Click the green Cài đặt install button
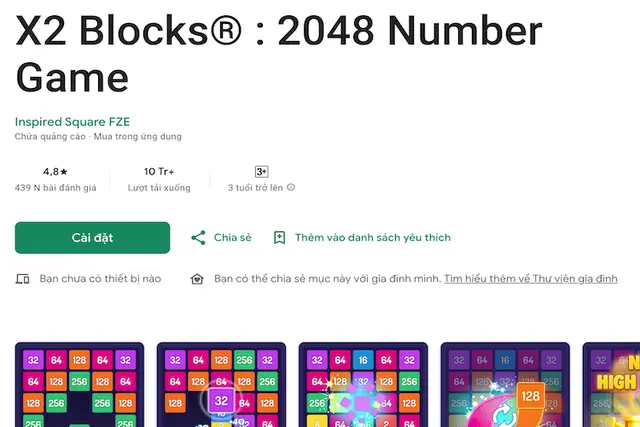This screenshot has width=640, height=427. click(x=92, y=238)
